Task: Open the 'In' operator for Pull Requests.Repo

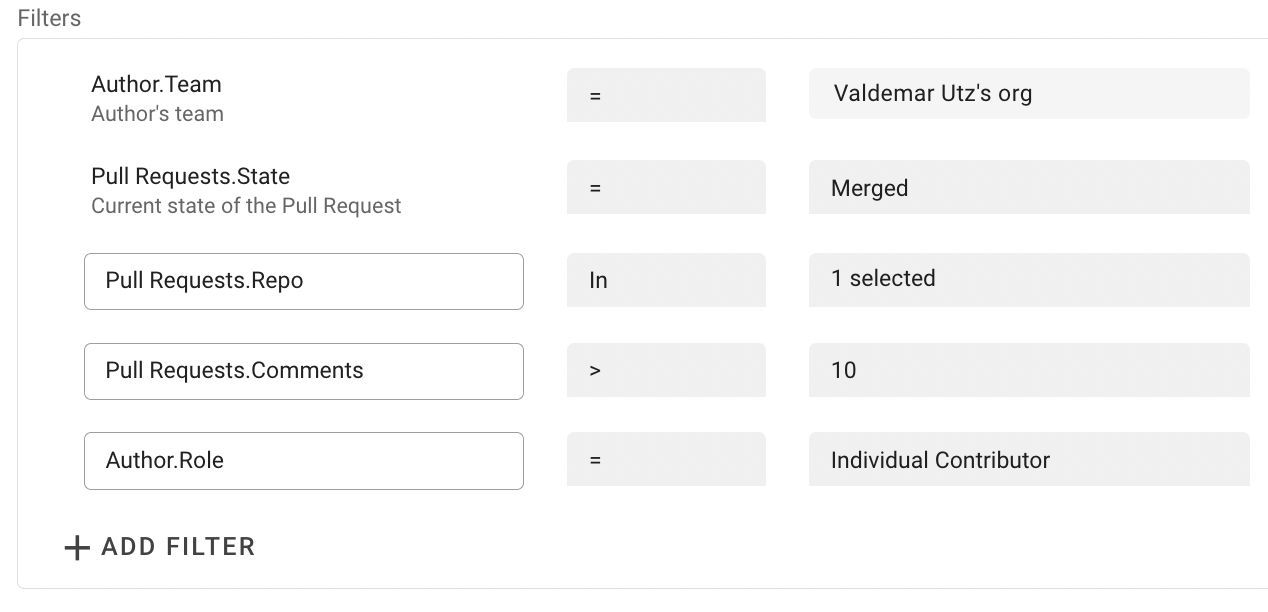Action: pos(666,280)
